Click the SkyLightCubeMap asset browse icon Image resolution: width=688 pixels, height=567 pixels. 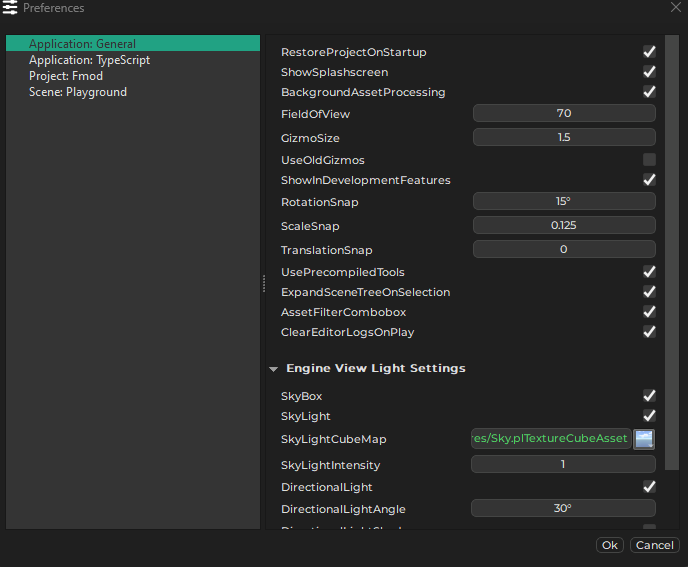644,439
